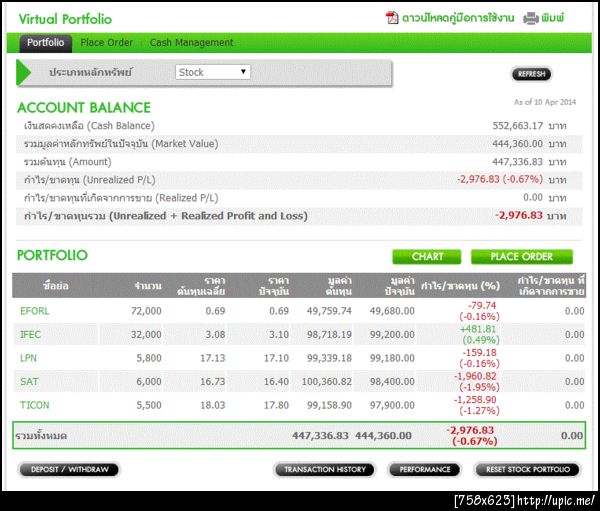Click the printer icon
The image size is (600, 511).
click(531, 18)
